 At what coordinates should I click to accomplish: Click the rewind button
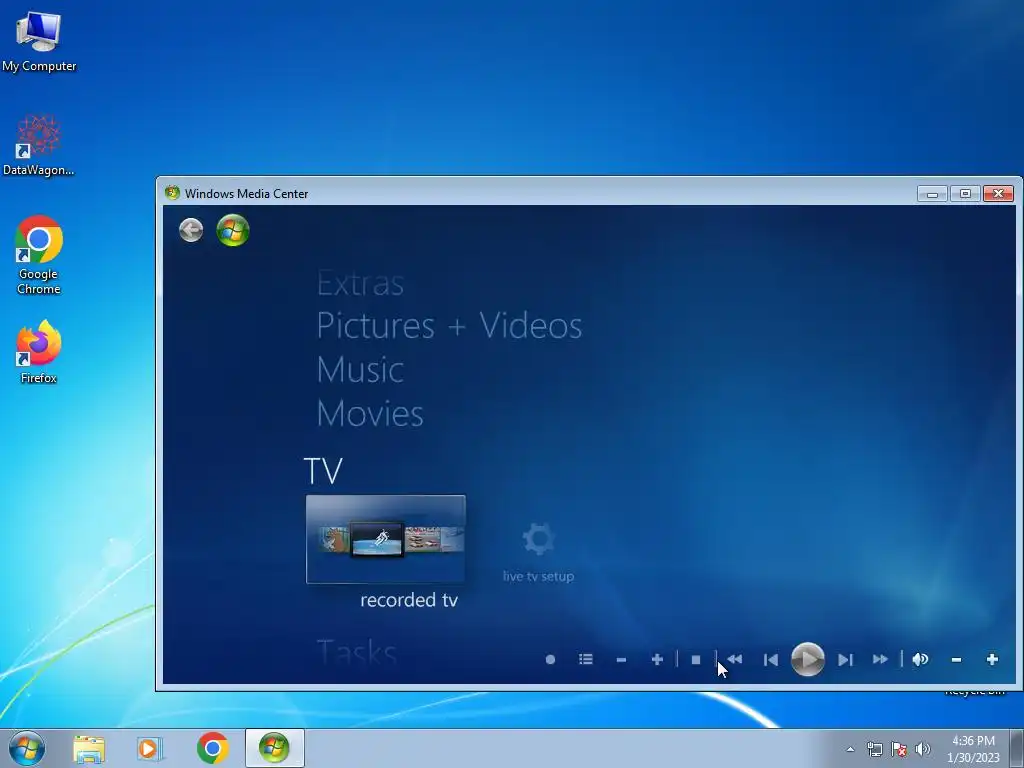pyautogui.click(x=735, y=659)
